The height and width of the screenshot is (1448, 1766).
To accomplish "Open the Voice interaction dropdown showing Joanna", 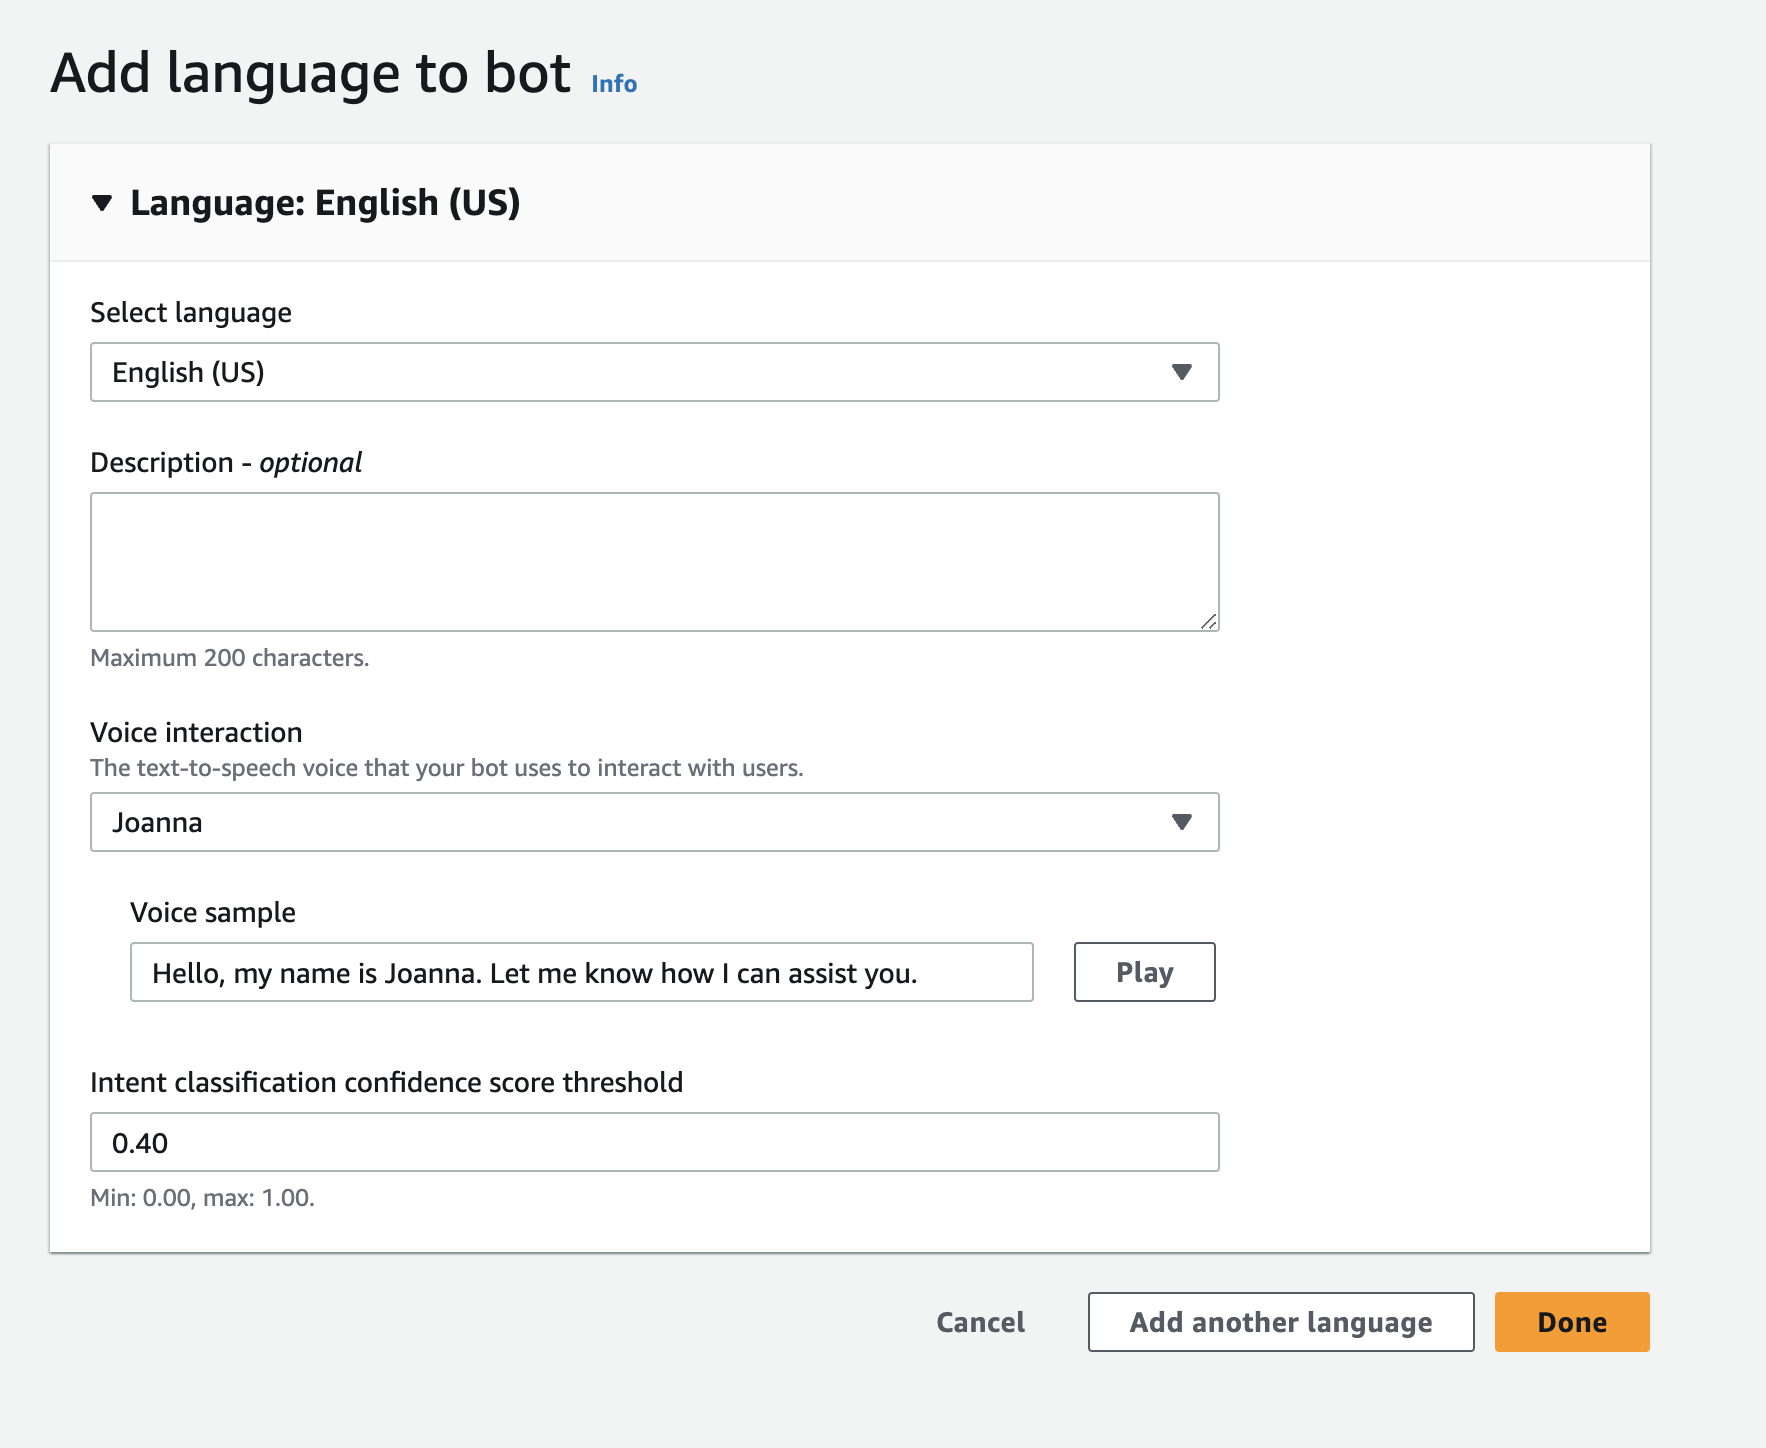I will 640,822.
